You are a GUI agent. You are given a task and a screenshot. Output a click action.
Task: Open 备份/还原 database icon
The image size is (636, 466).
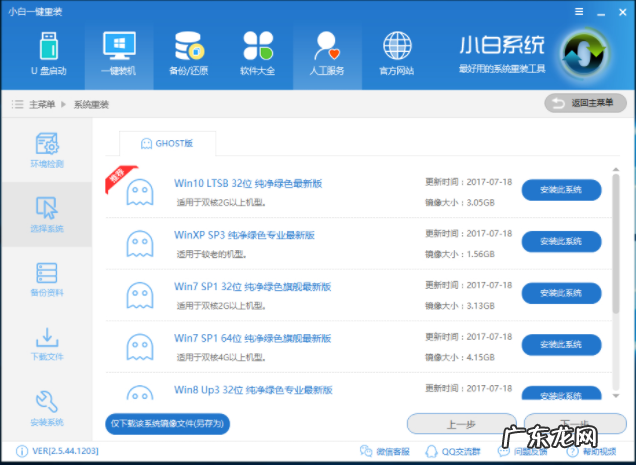[189, 46]
